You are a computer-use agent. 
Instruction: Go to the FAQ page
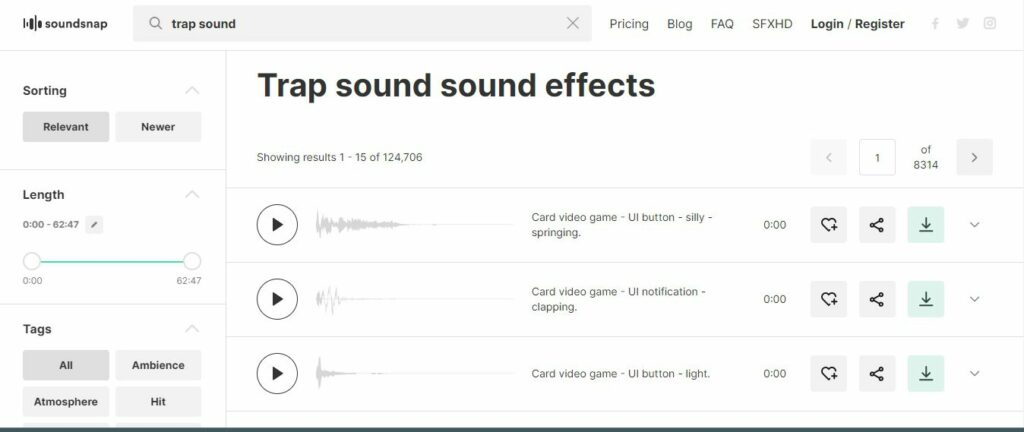[722, 23]
